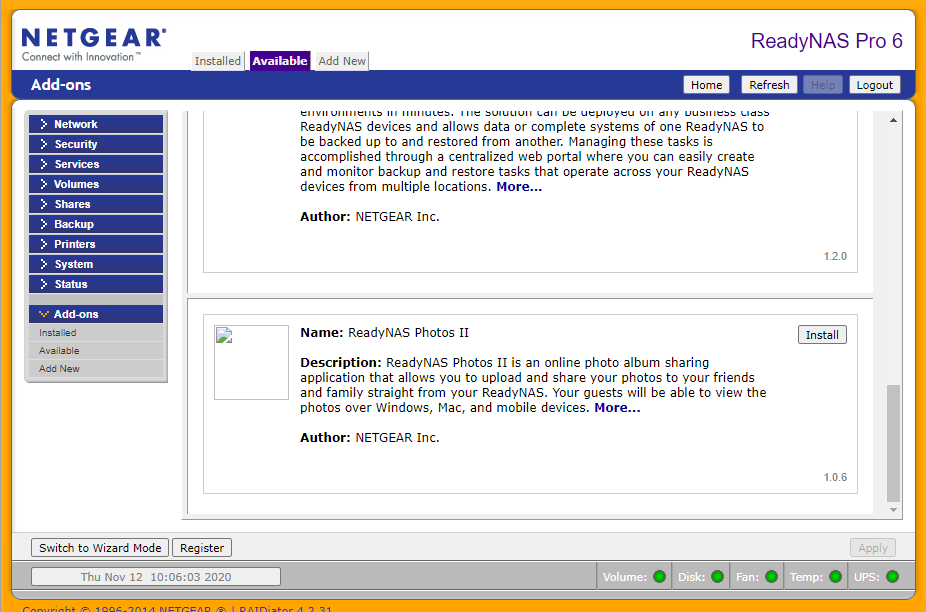This screenshot has height=612, width=926.
Task: Click the Disk status LED indicator
Action: (717, 576)
